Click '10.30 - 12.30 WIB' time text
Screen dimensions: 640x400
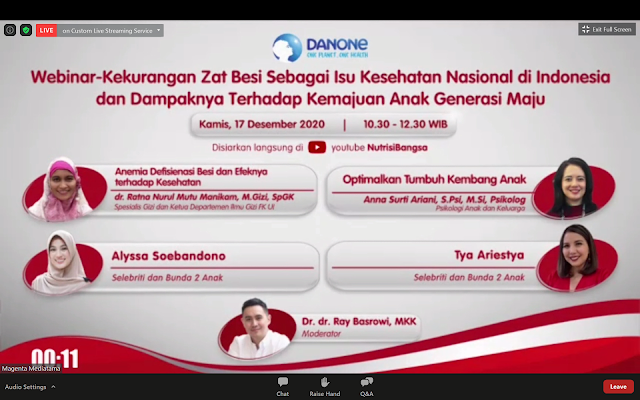(405, 124)
